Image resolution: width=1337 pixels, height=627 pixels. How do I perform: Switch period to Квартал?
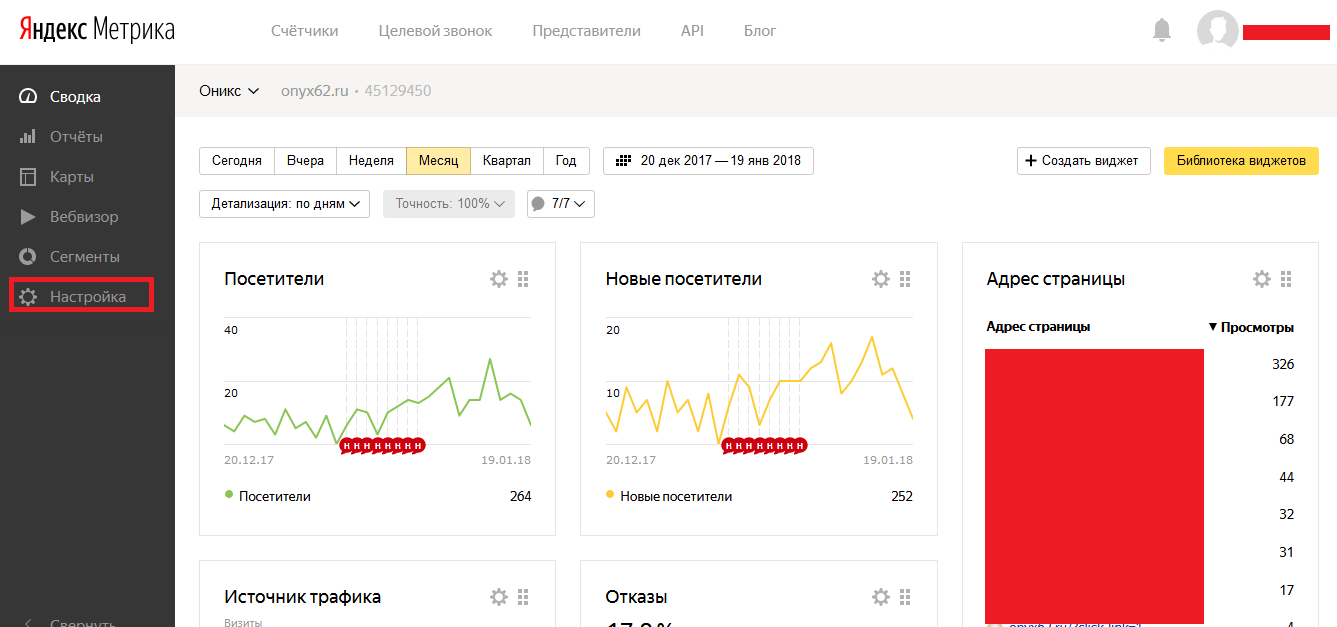point(507,161)
